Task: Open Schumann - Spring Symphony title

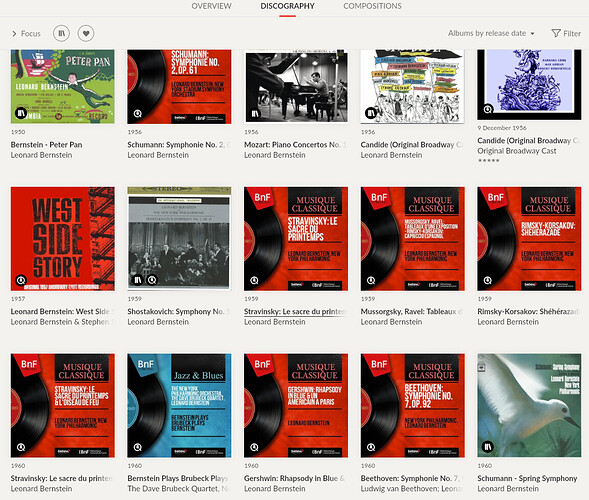Action: [527, 478]
